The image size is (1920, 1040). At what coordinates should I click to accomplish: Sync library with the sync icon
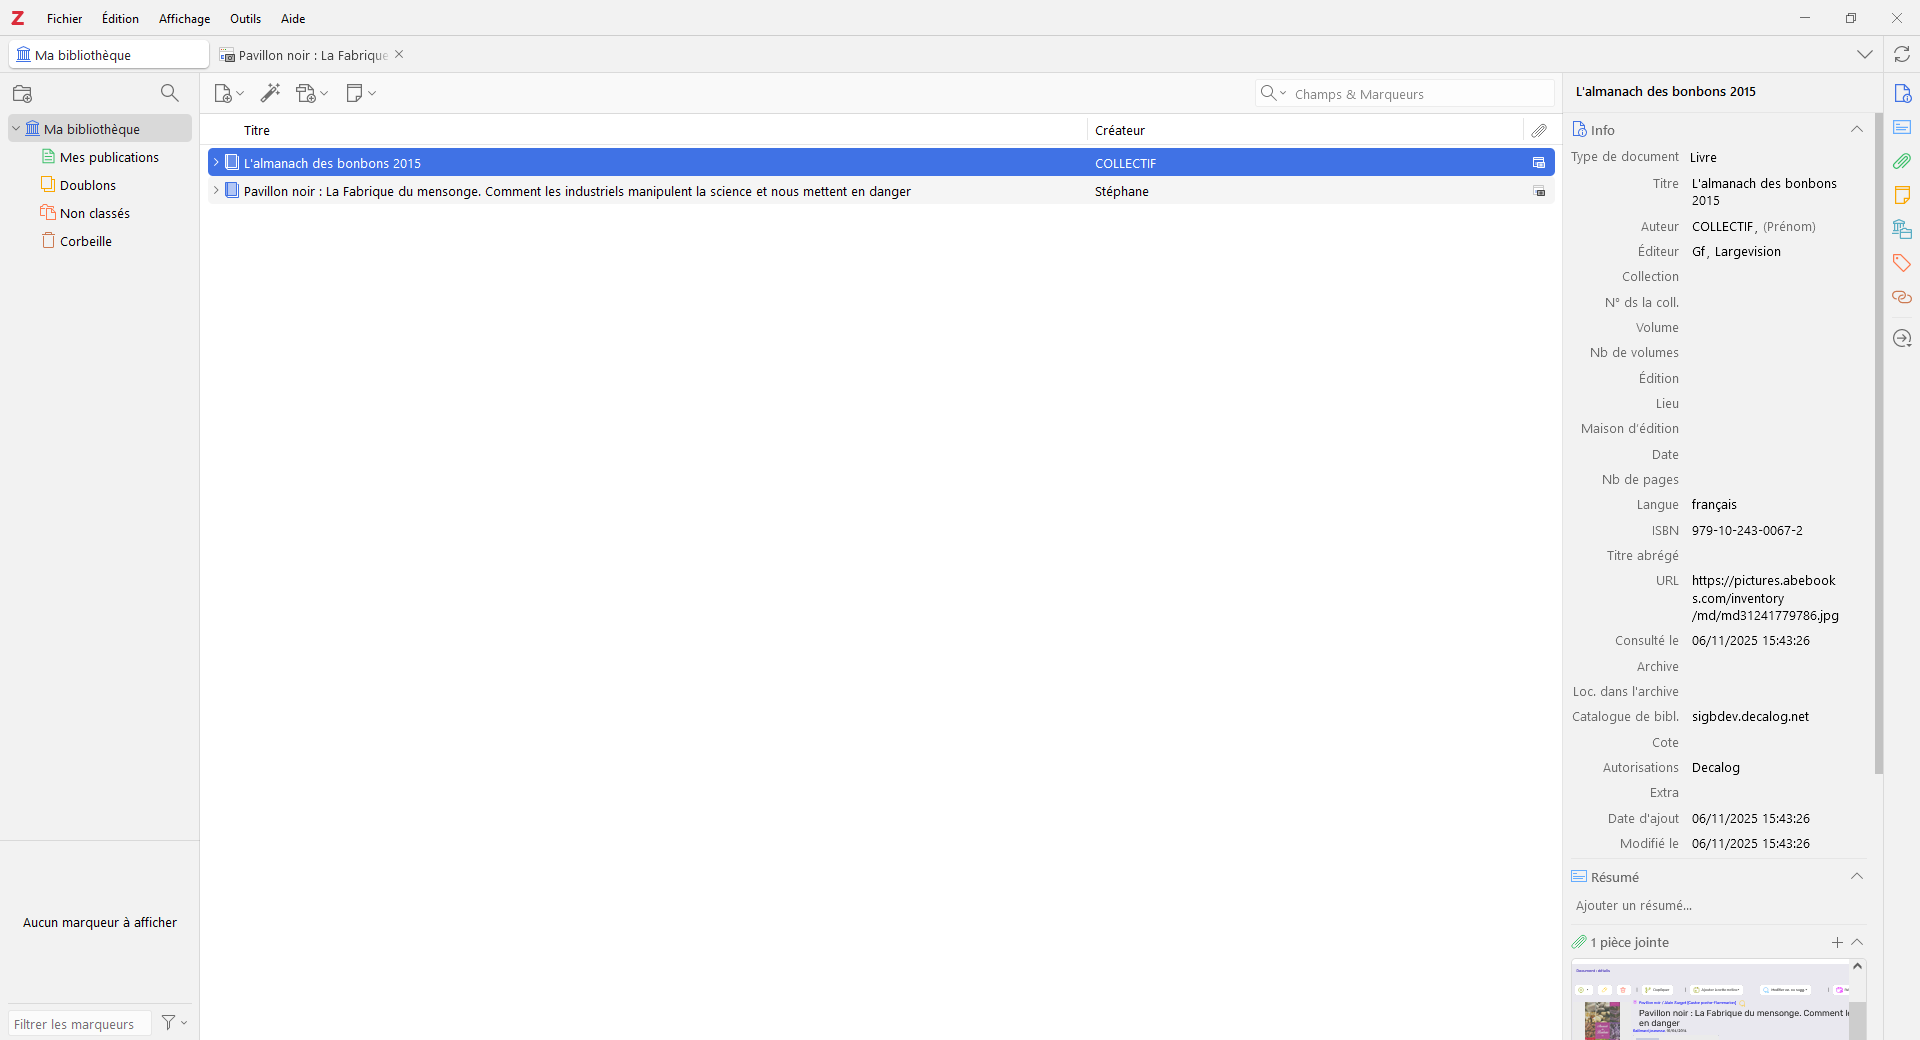tap(1902, 54)
